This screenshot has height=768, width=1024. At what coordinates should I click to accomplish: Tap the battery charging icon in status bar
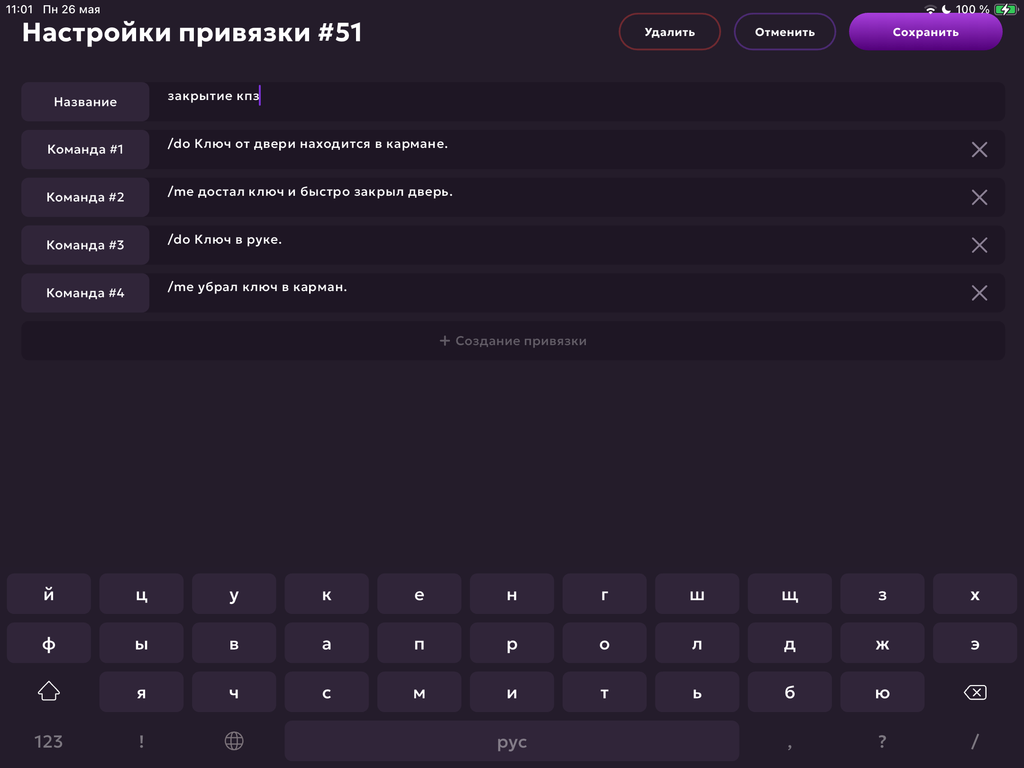(x=1005, y=9)
